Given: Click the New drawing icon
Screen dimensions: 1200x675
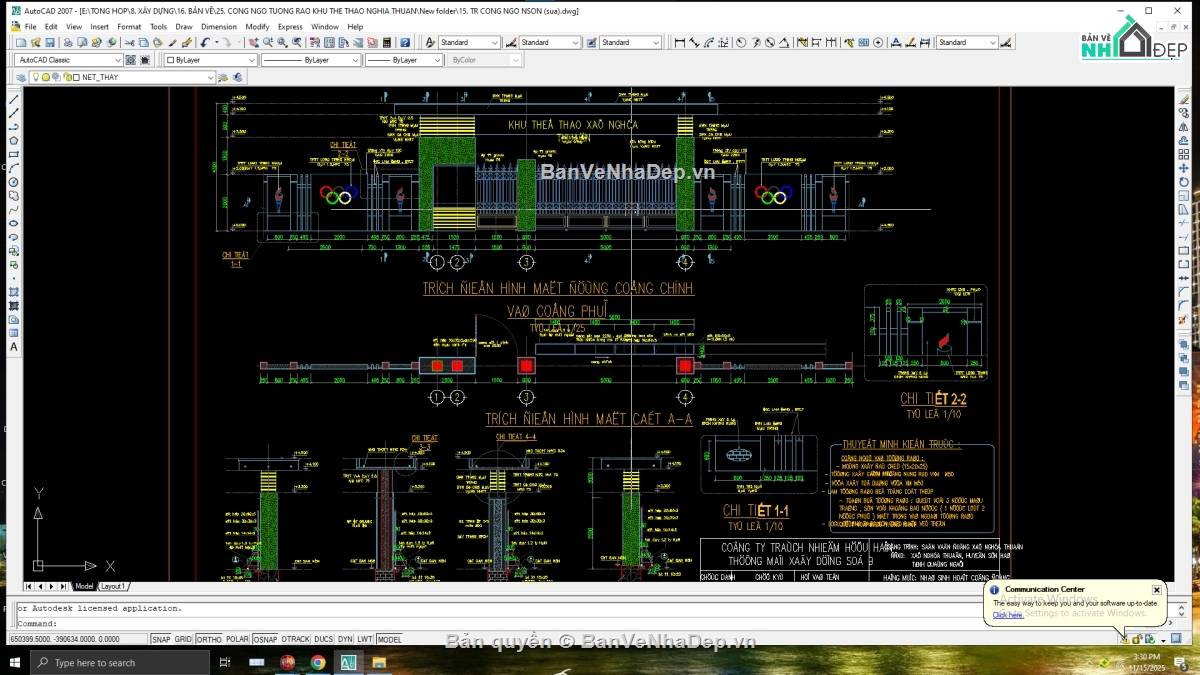Looking at the screenshot, I should point(21,42).
